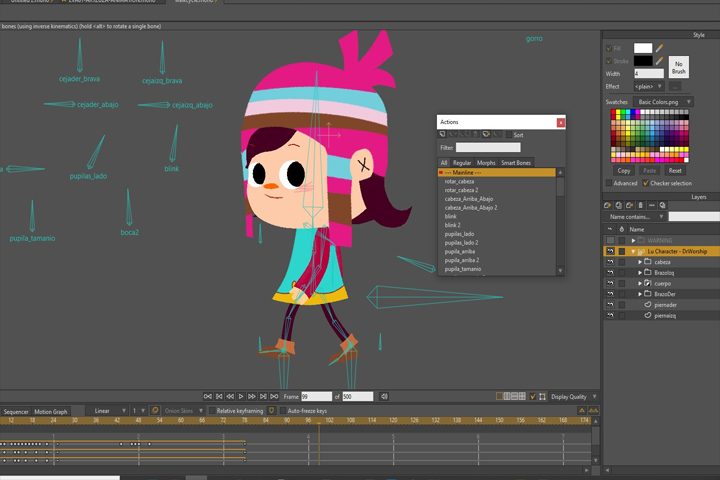Screen dimensions: 720x480
Task: Click the No Brush button
Action: (x=679, y=67)
